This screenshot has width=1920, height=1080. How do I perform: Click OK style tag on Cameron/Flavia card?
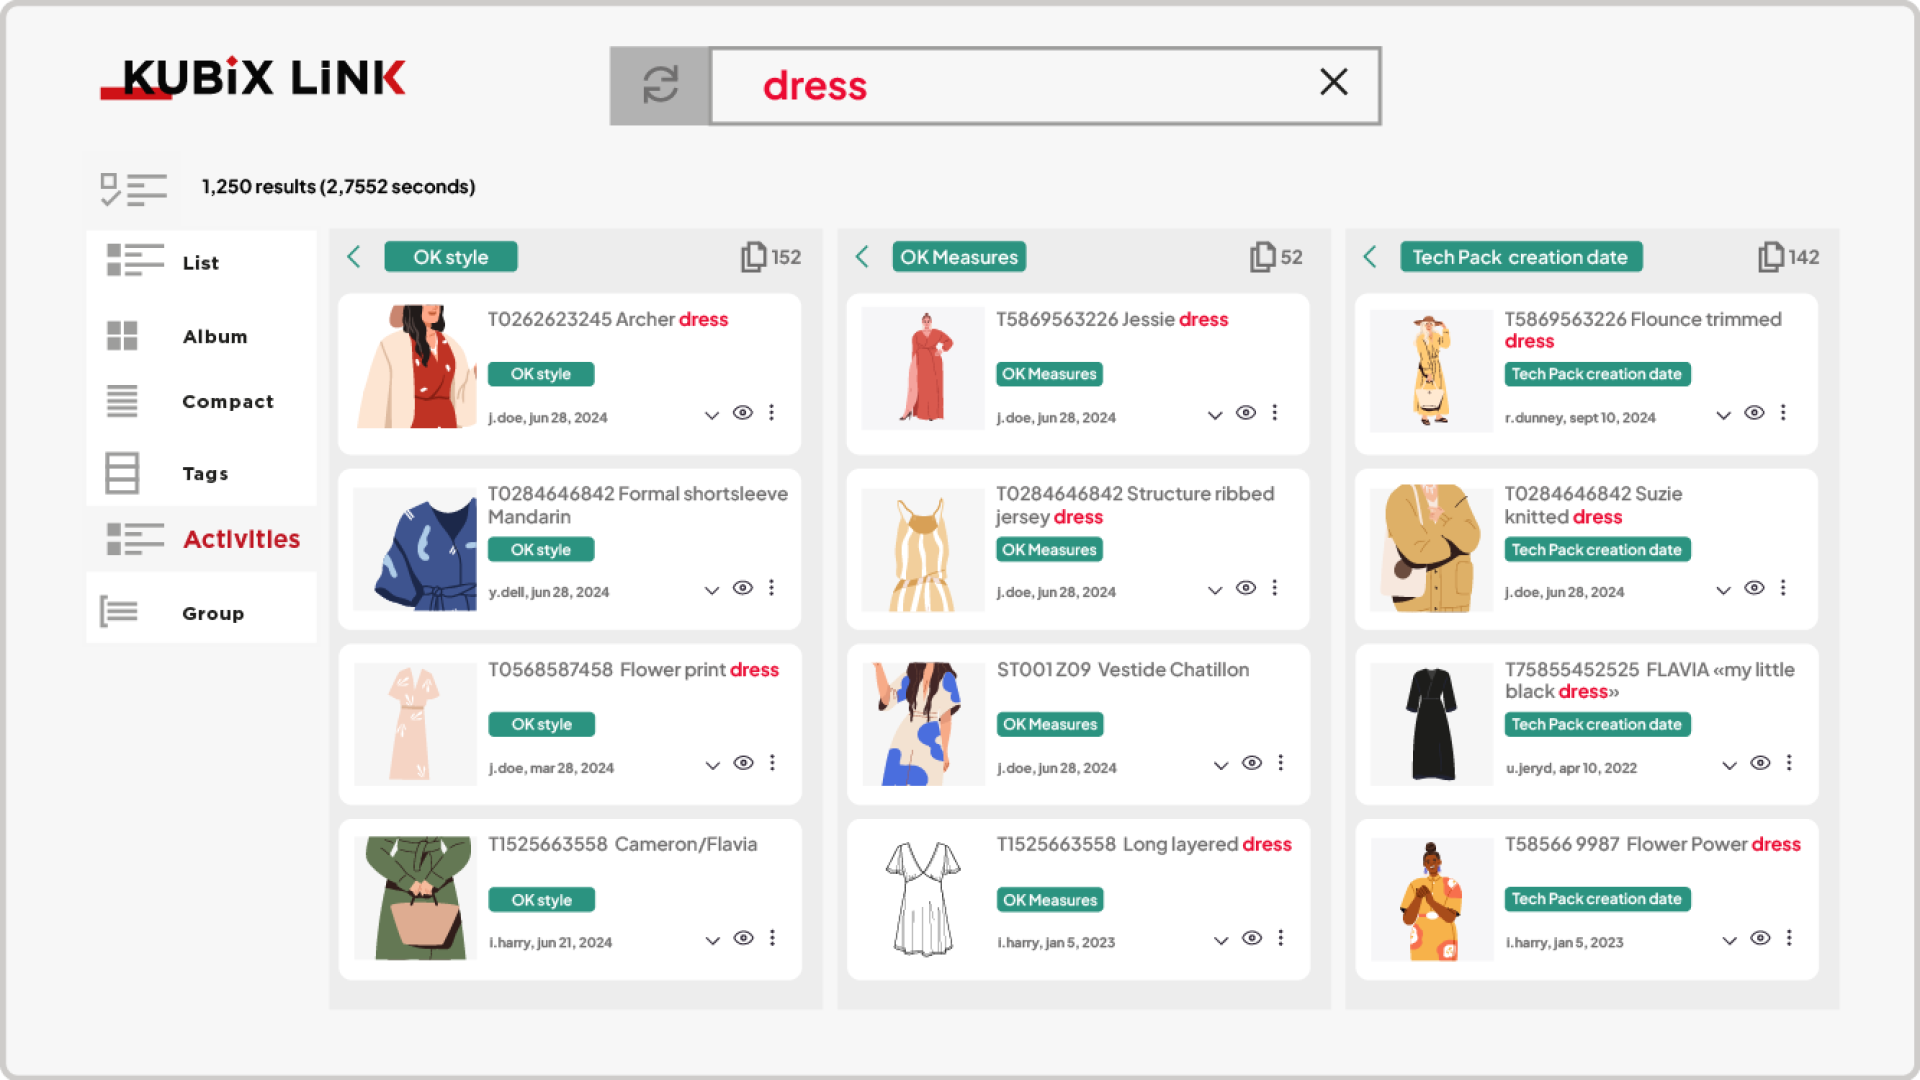pos(541,900)
